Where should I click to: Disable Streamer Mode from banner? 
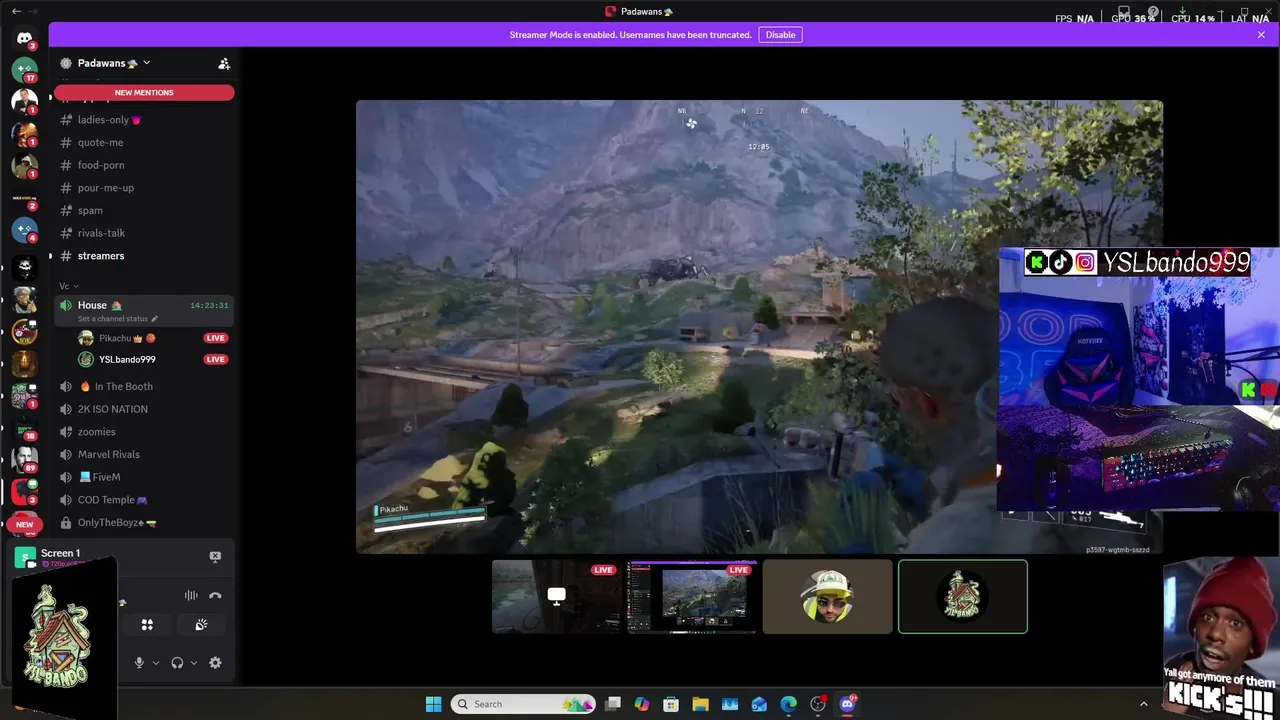click(x=780, y=35)
